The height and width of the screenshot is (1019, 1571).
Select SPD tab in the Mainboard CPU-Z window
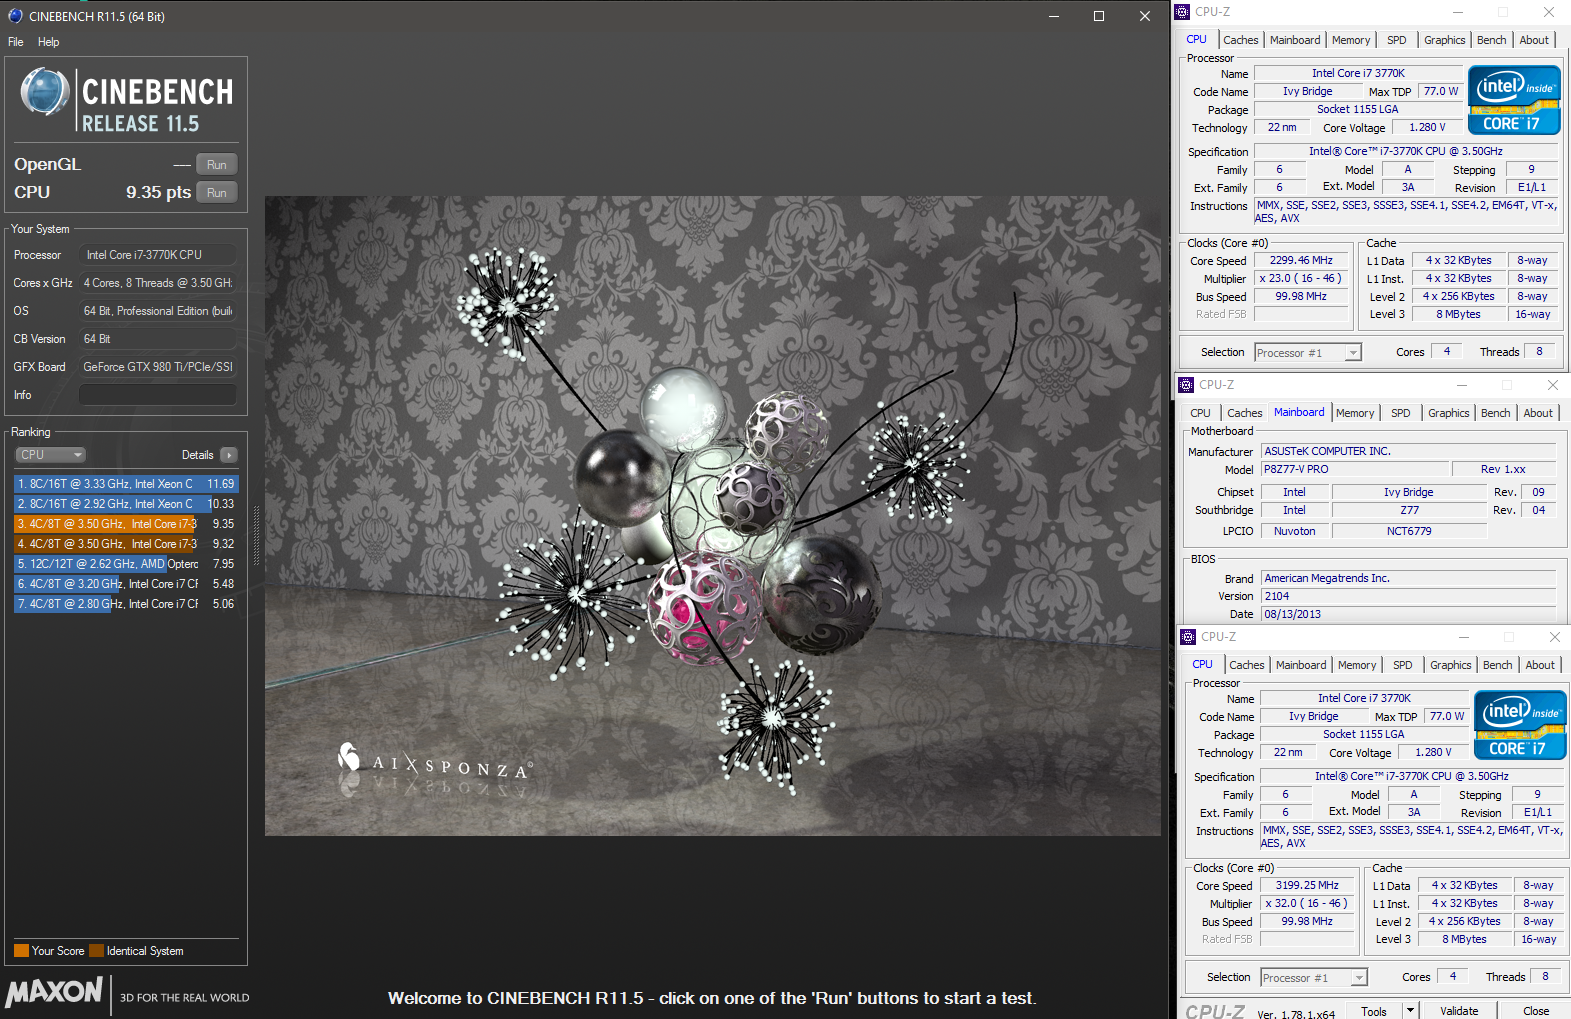pos(1401,413)
